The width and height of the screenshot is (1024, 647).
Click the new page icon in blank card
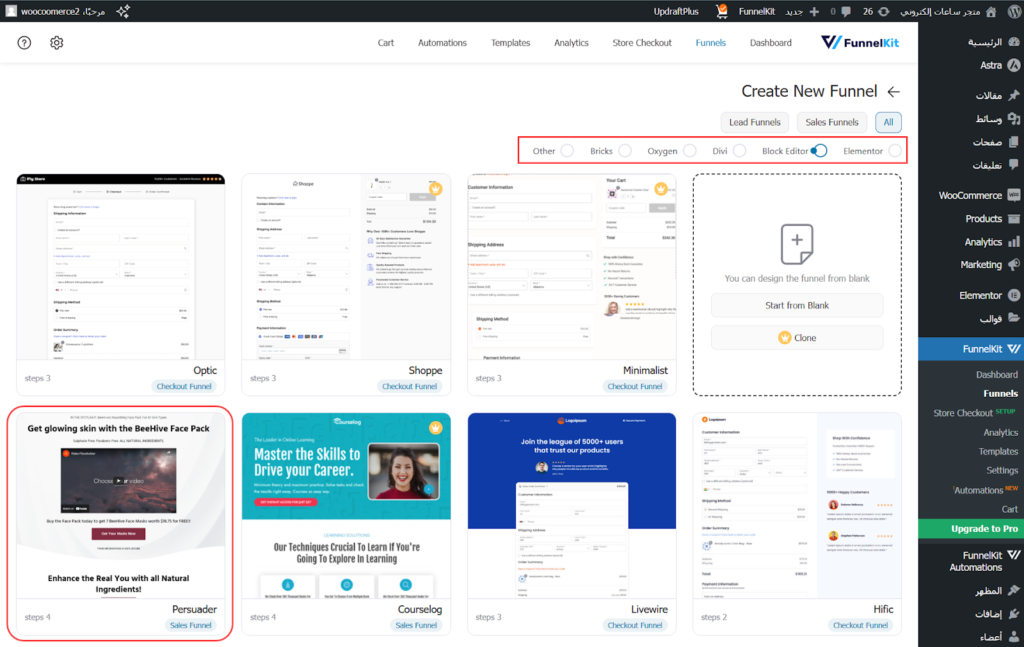pyautogui.click(x=797, y=242)
